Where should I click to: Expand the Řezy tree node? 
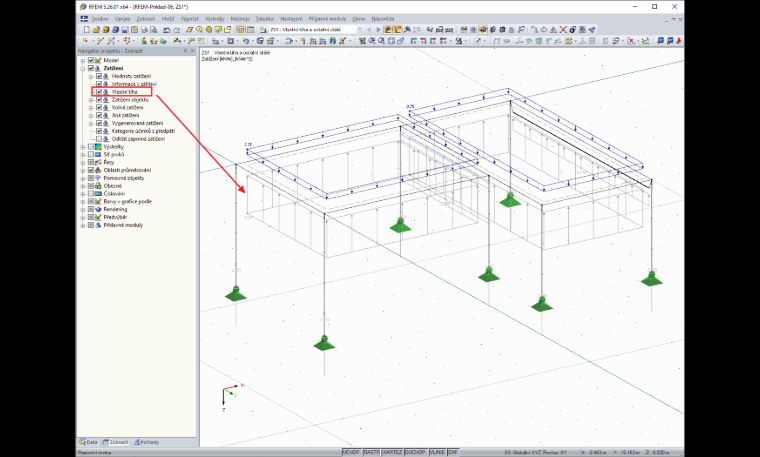83,162
